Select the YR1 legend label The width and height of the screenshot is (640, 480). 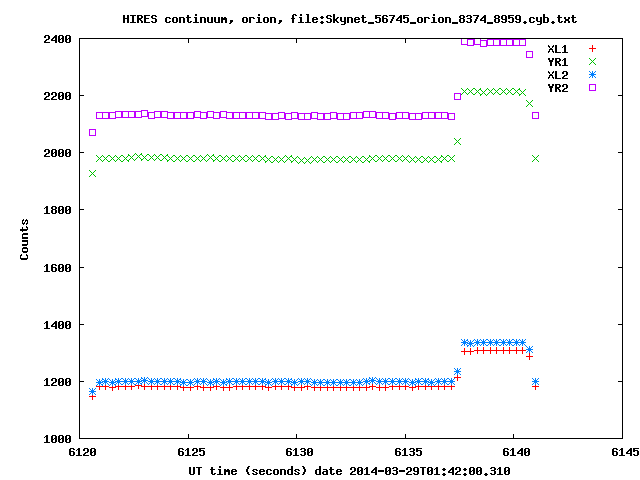point(558,62)
